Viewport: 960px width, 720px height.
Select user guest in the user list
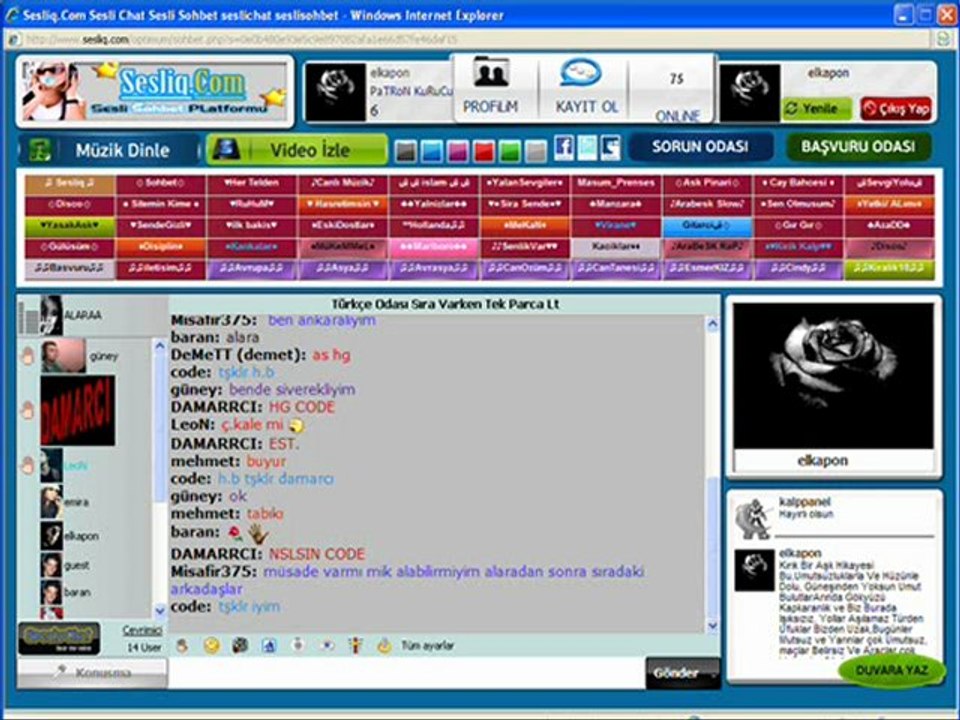pos(77,566)
